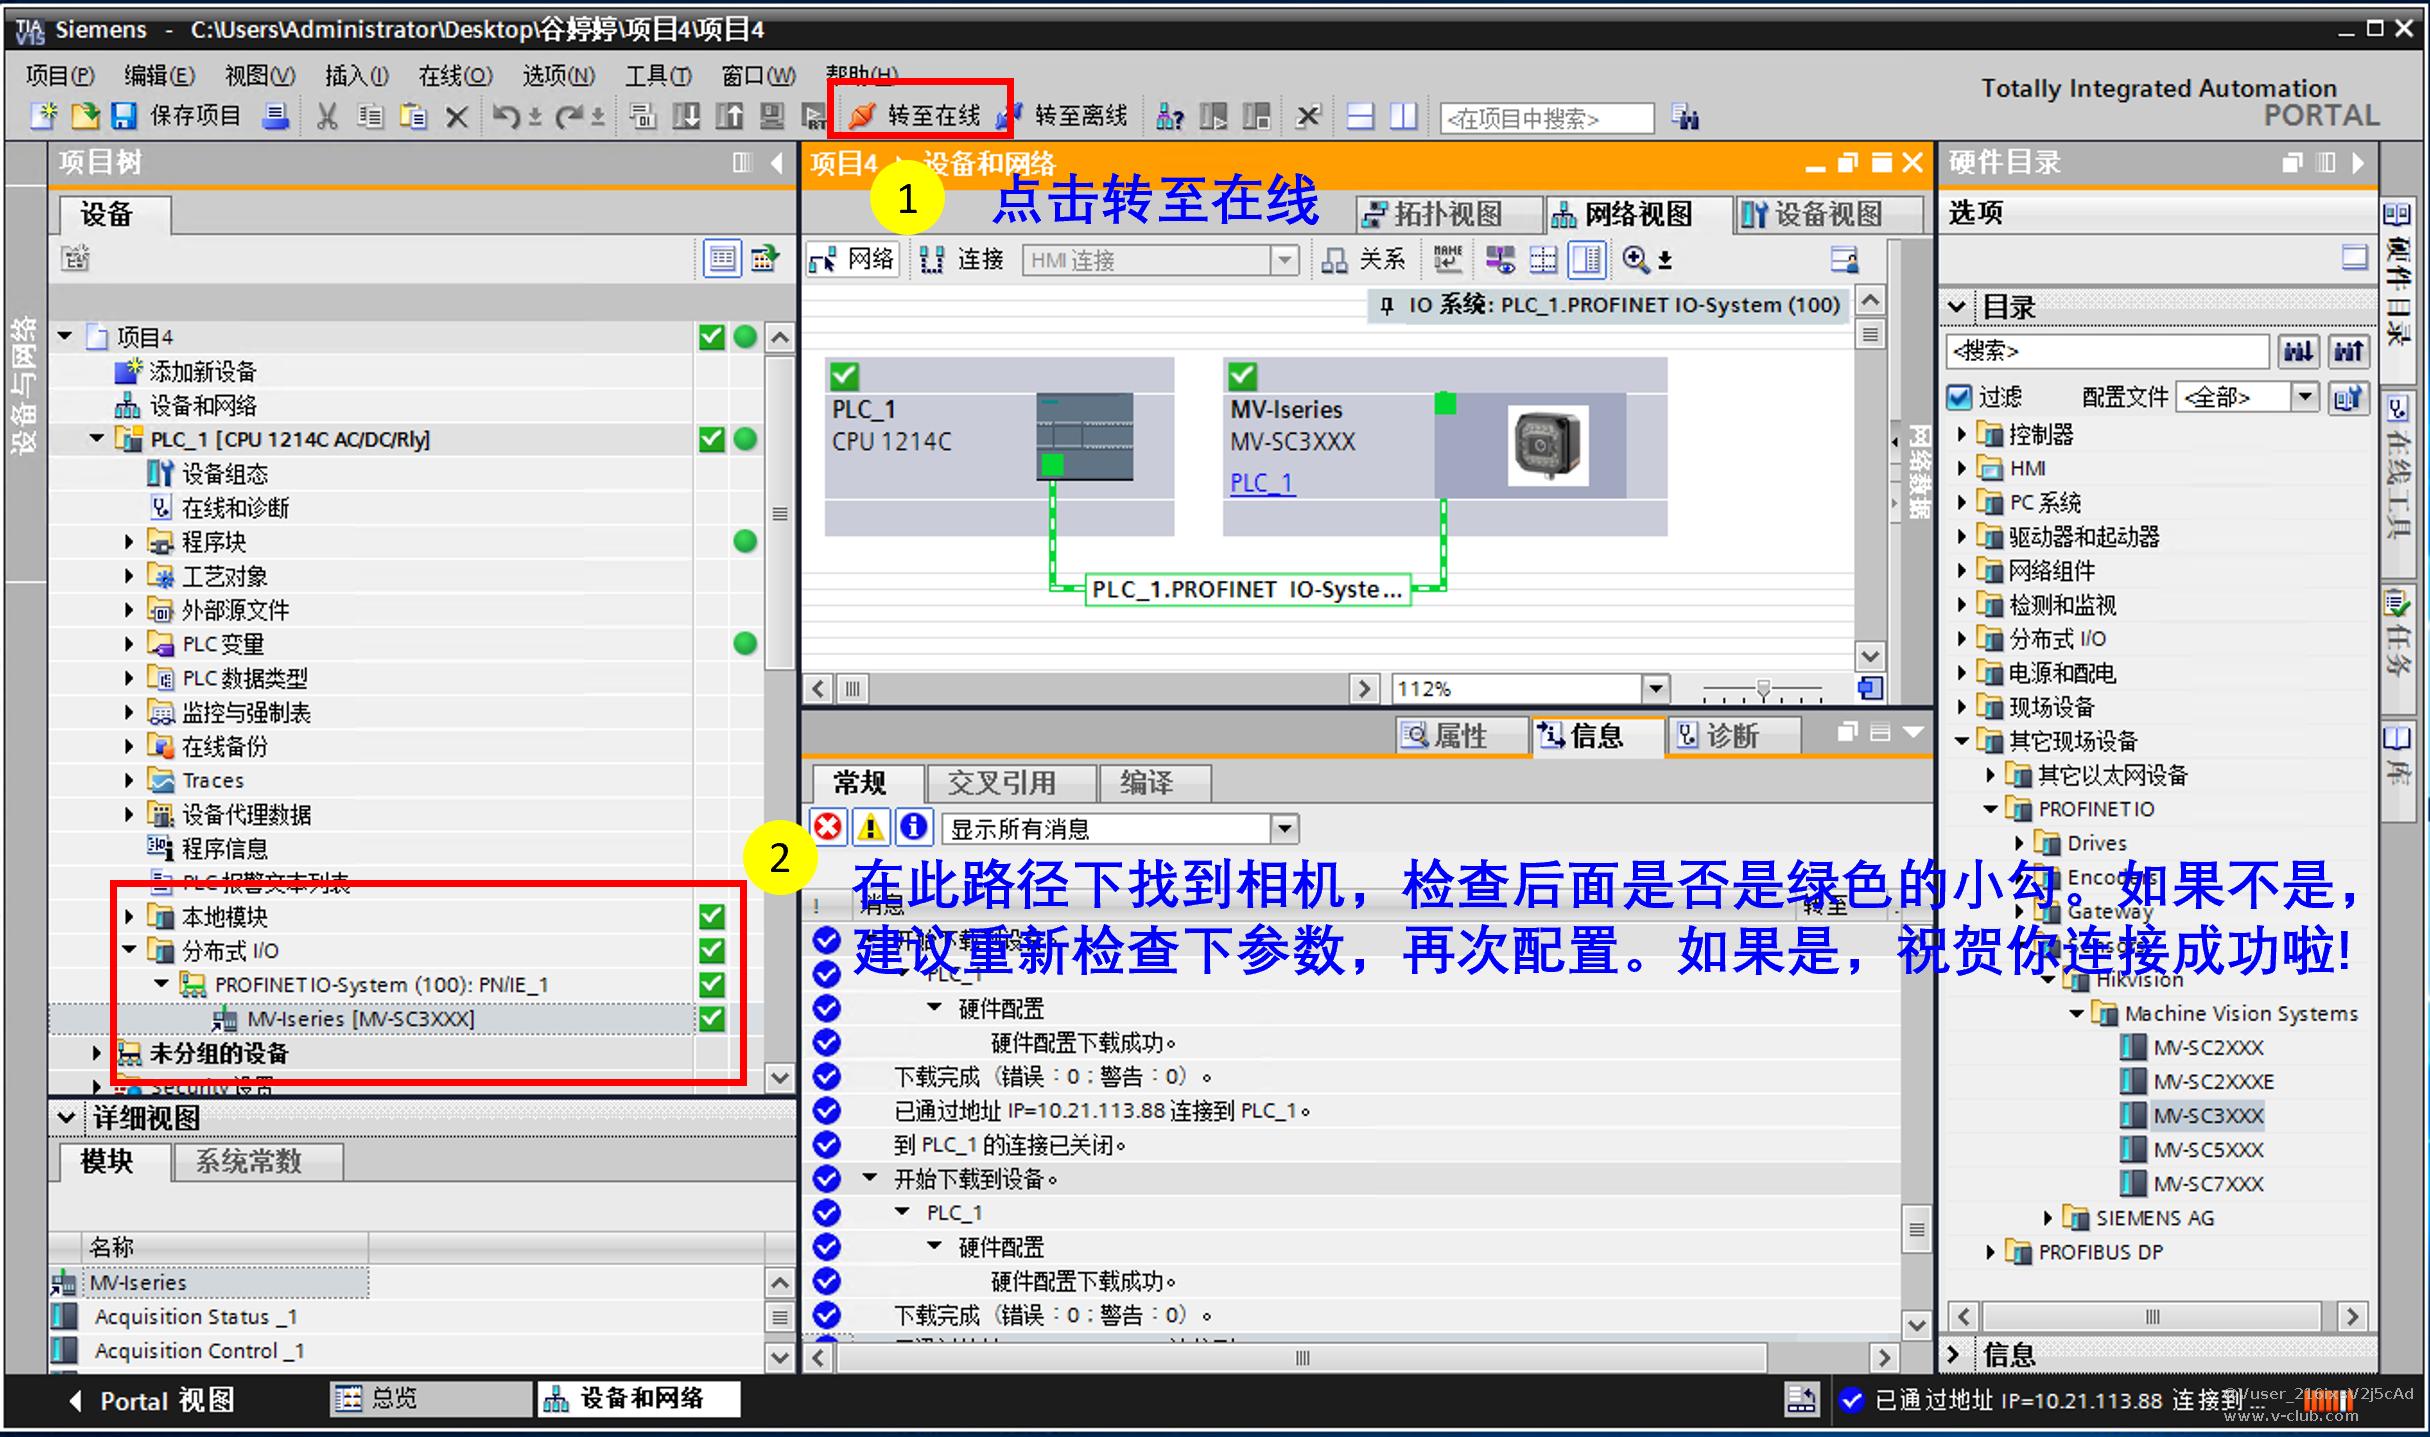Click the zoom slider in network view
The width and height of the screenshot is (2430, 1437).
(x=1762, y=689)
